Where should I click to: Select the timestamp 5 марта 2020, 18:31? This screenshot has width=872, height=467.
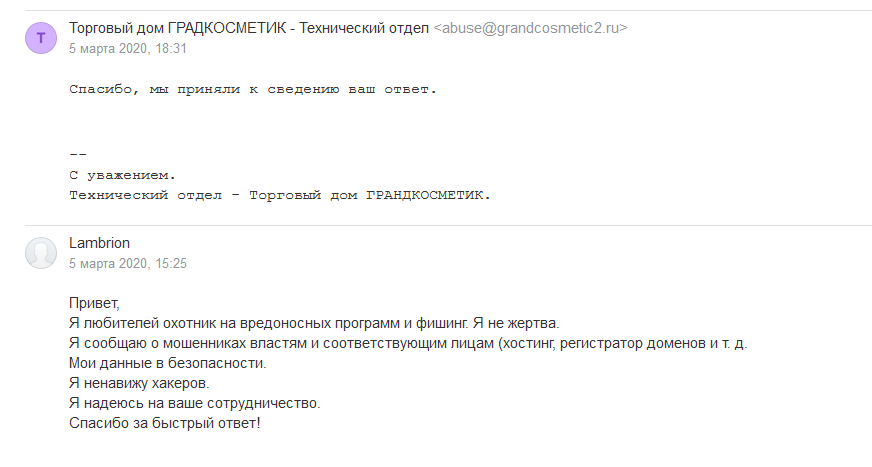(128, 48)
